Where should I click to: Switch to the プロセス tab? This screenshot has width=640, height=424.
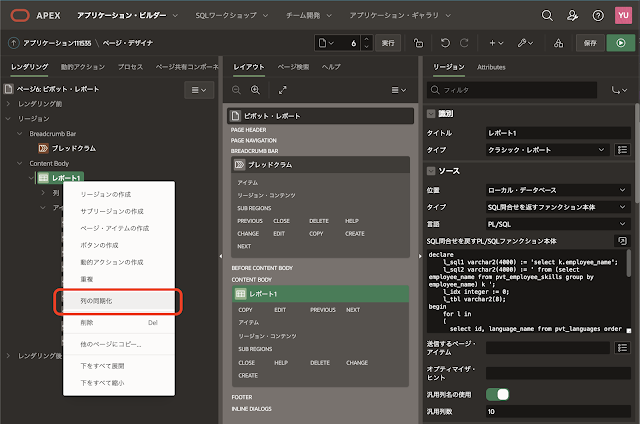pos(130,67)
